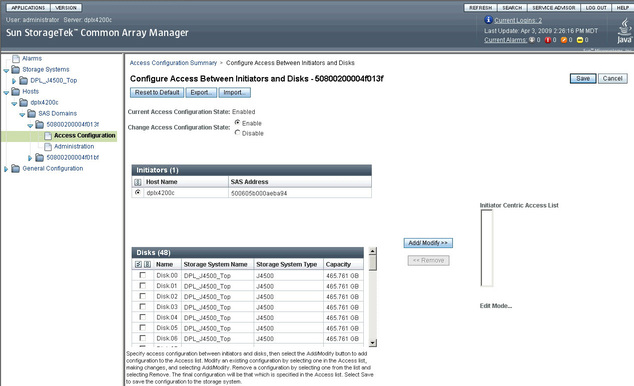This screenshot has width=634, height=386.
Task: Check the Disk:03 checkbox
Action: (143, 307)
